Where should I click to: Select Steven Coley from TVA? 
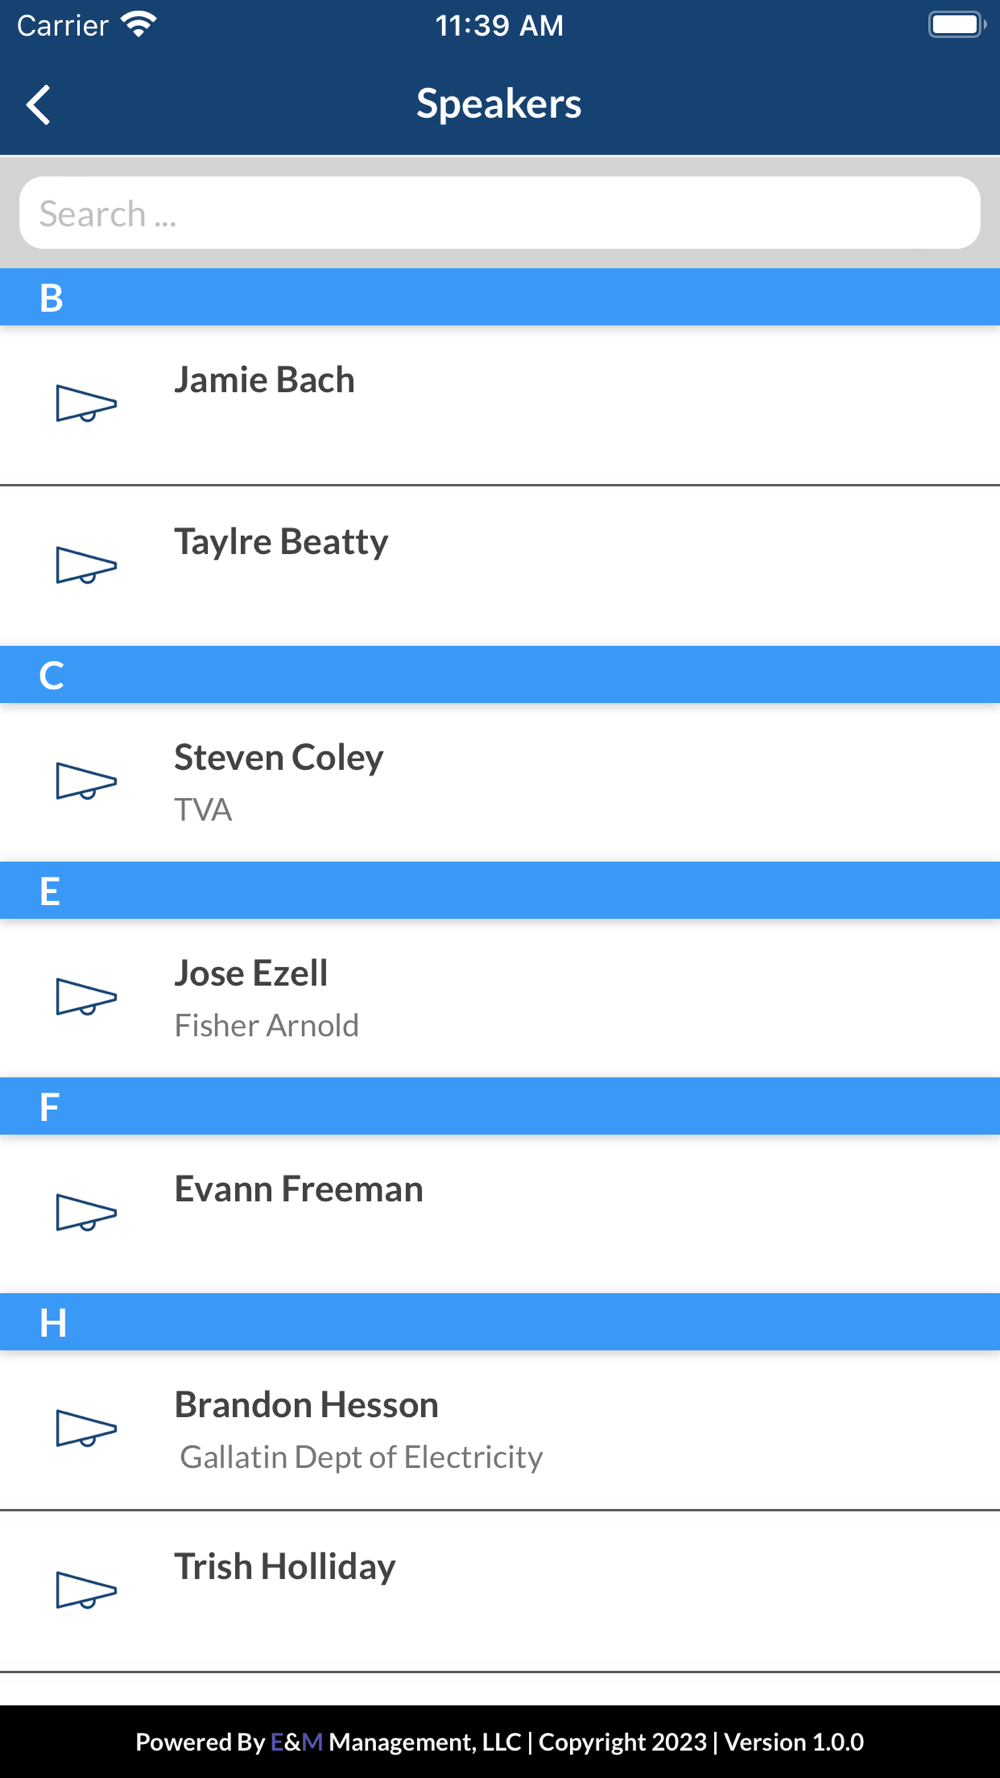500,782
